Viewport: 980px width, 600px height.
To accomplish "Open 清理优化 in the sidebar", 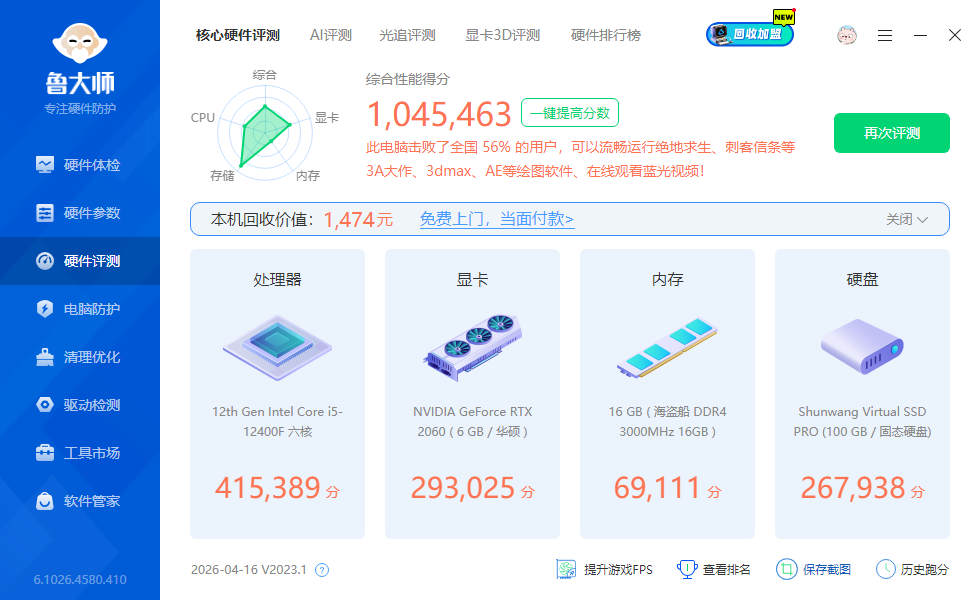I will click(80, 358).
